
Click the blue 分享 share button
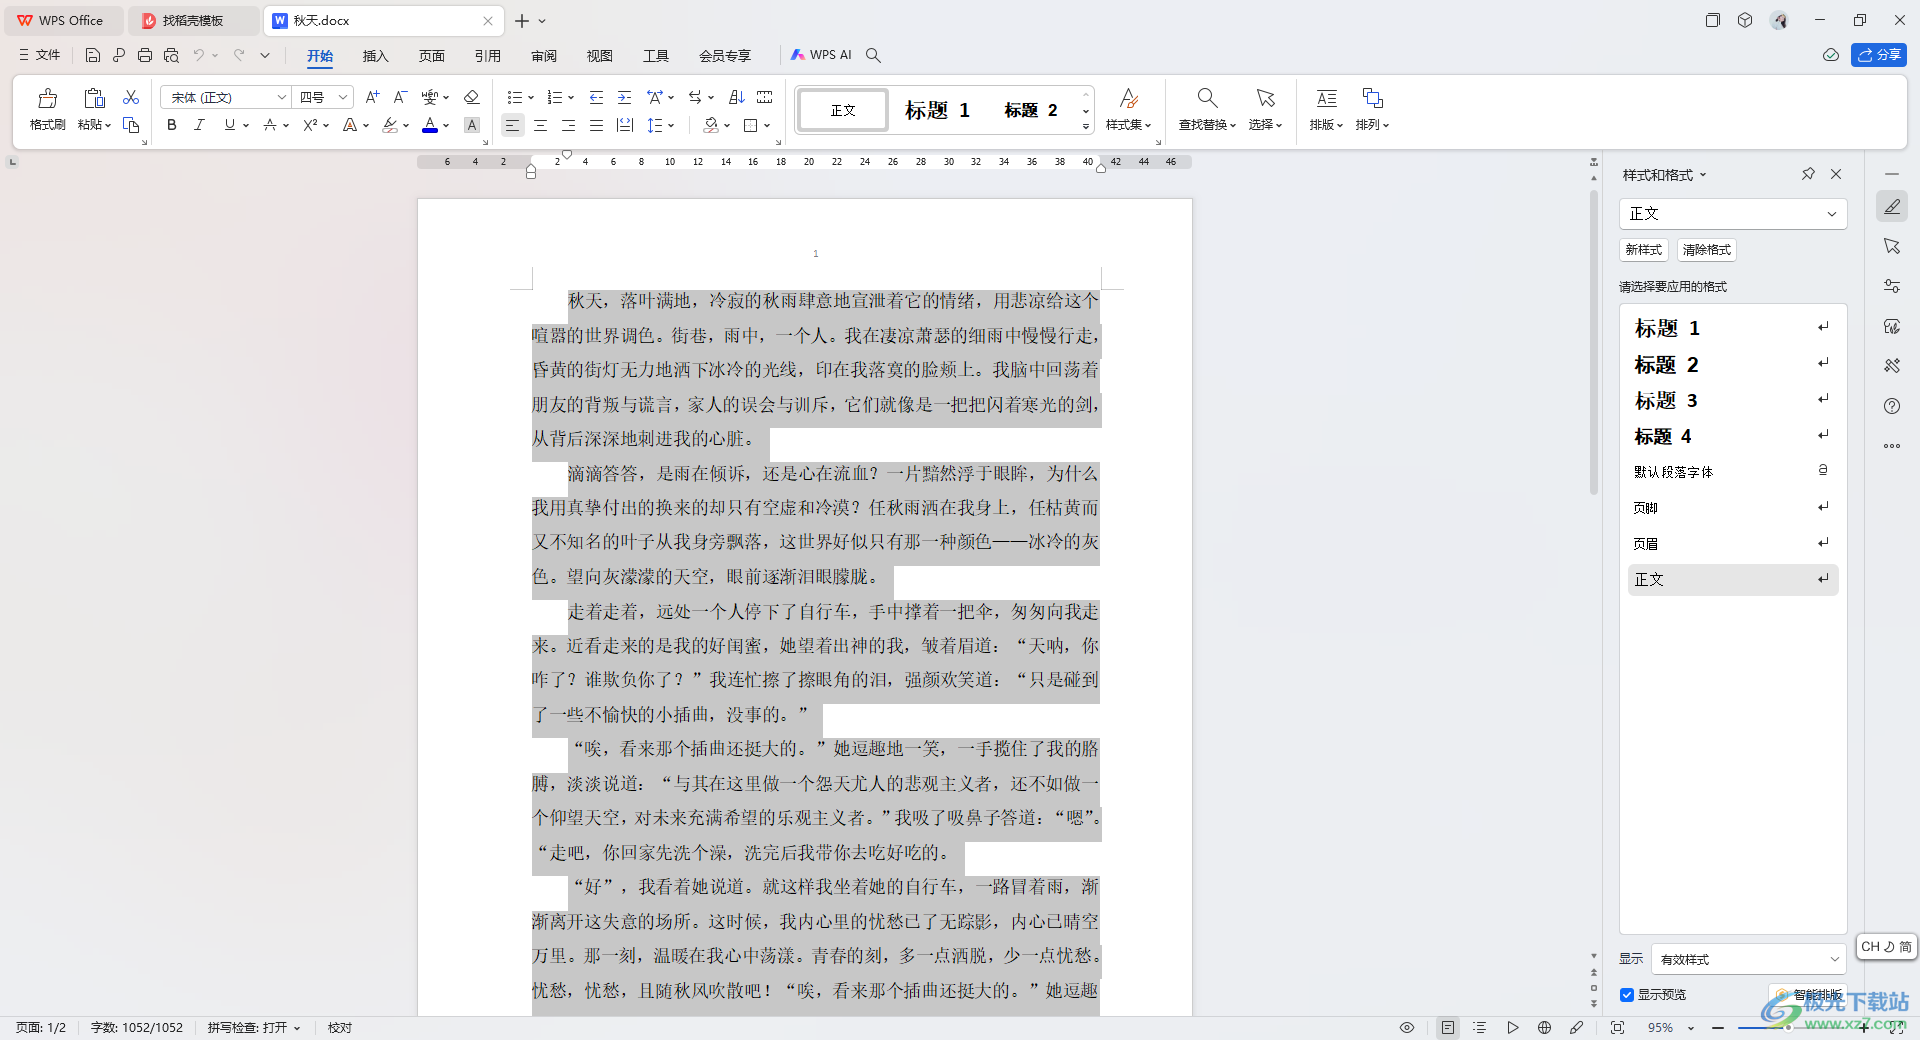[1879, 55]
